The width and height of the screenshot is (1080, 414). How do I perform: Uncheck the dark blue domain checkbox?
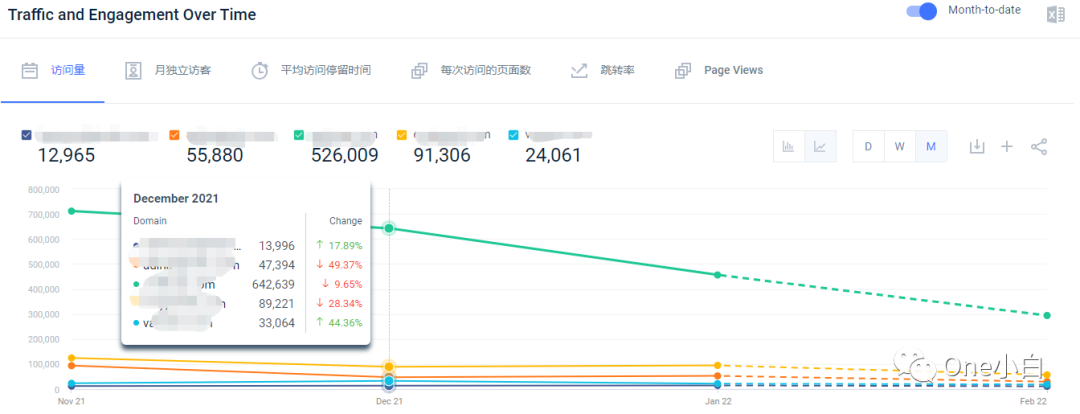(x=27, y=135)
